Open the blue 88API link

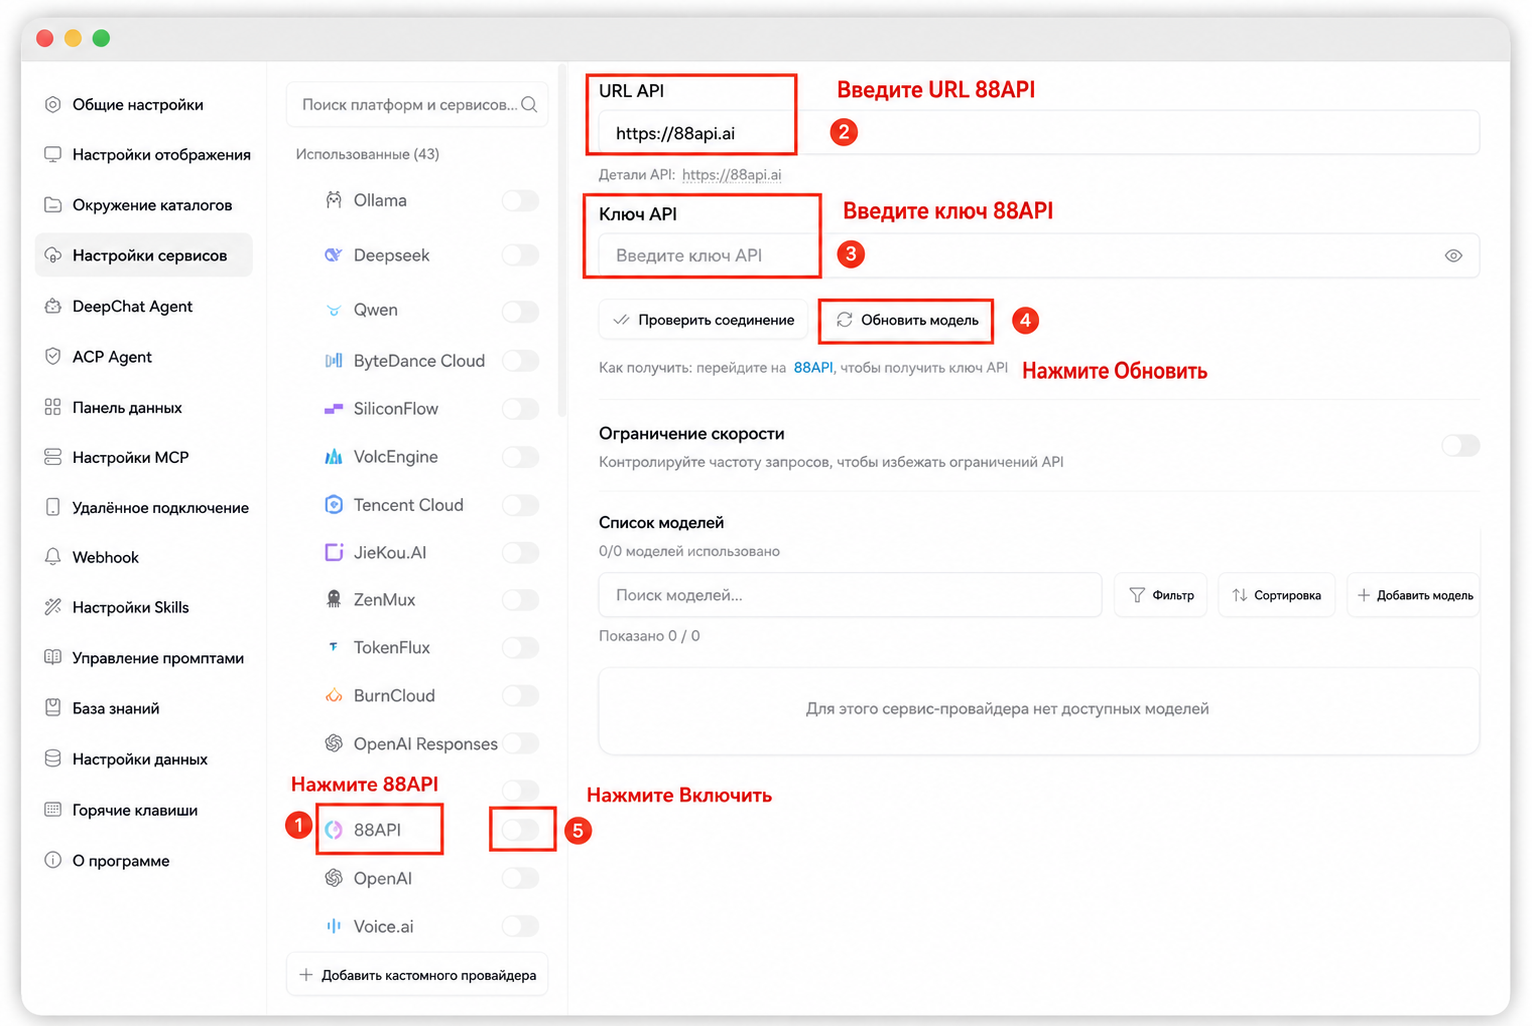[813, 368]
